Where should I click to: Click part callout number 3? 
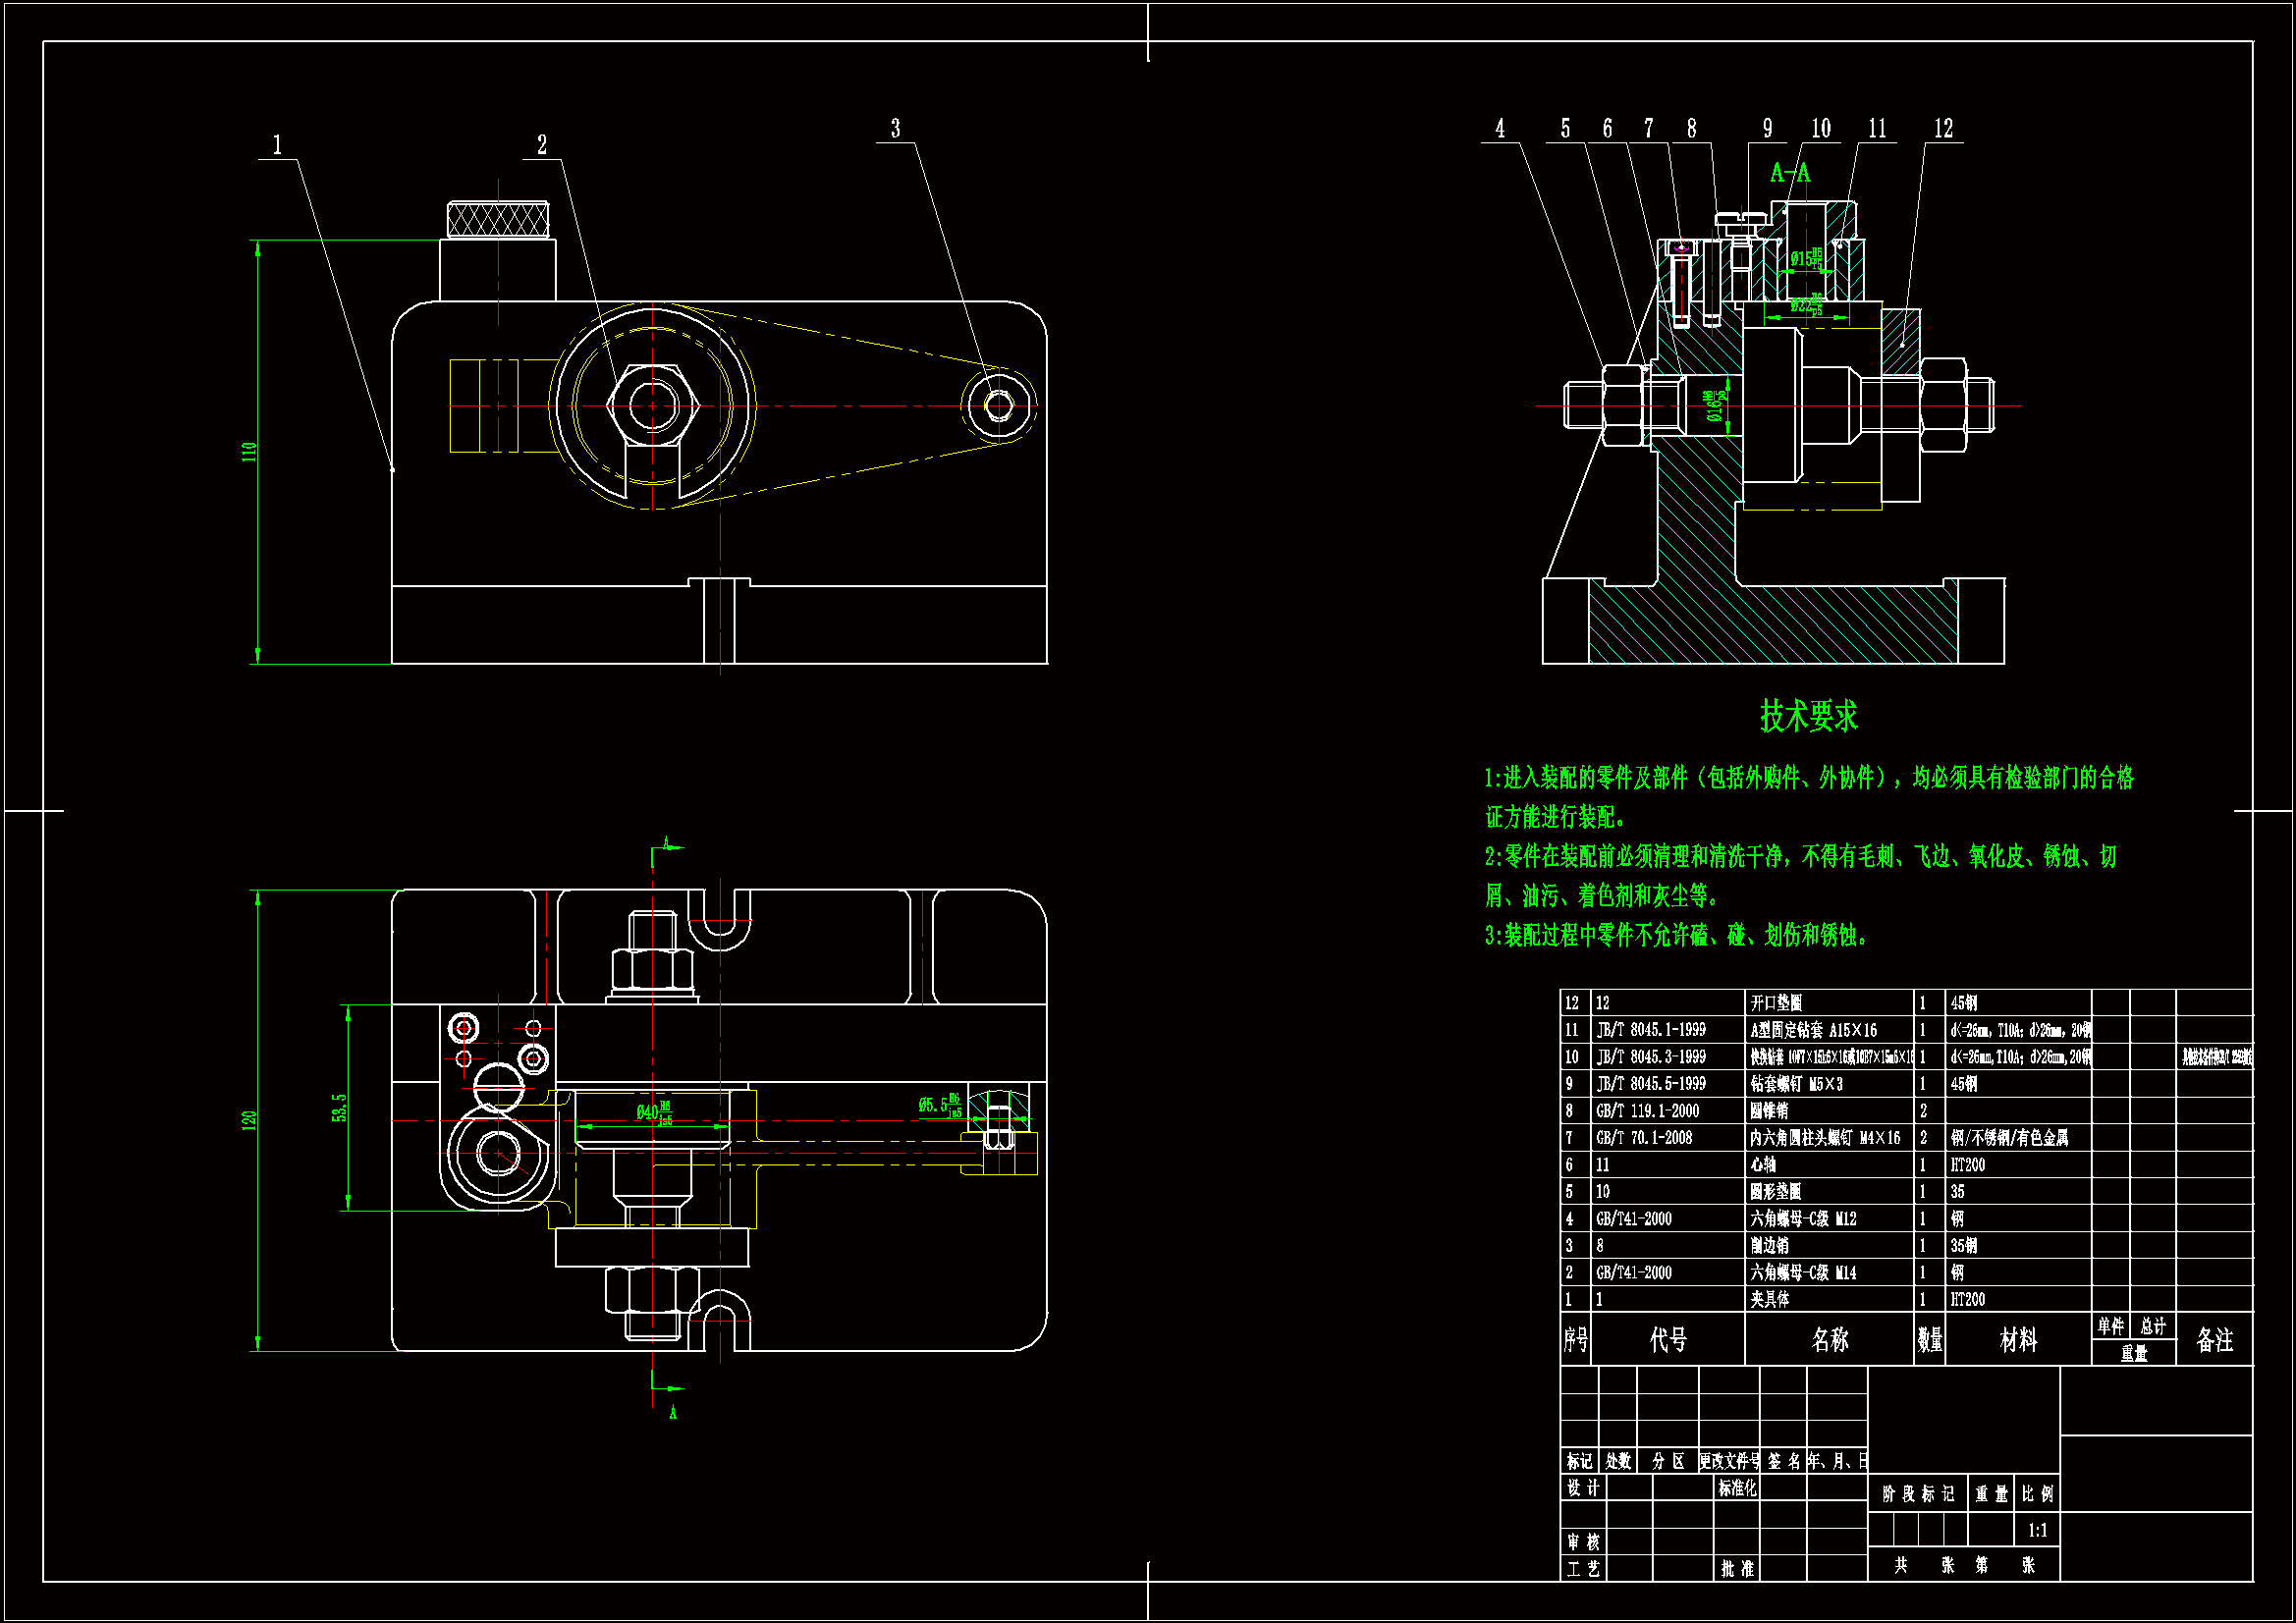(895, 129)
